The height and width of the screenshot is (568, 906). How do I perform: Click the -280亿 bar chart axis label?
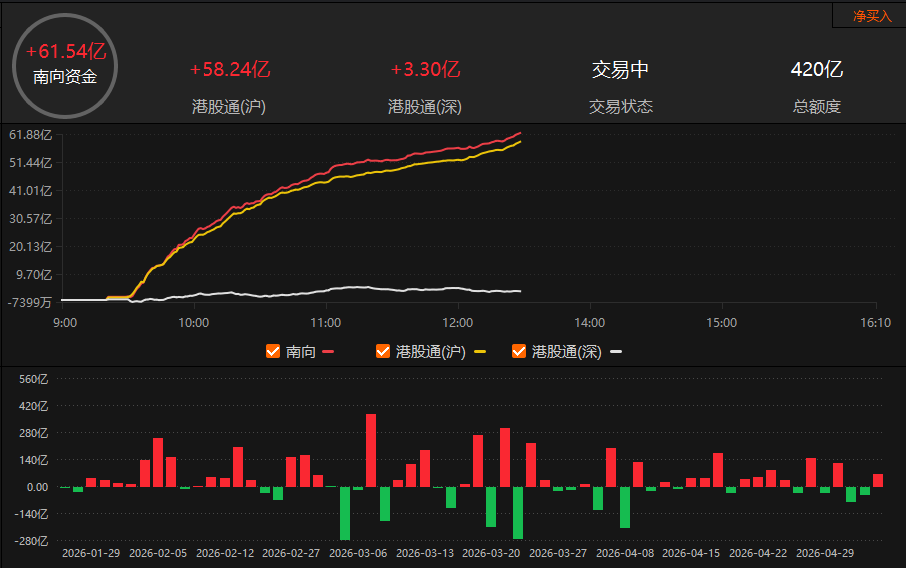(x=32, y=541)
